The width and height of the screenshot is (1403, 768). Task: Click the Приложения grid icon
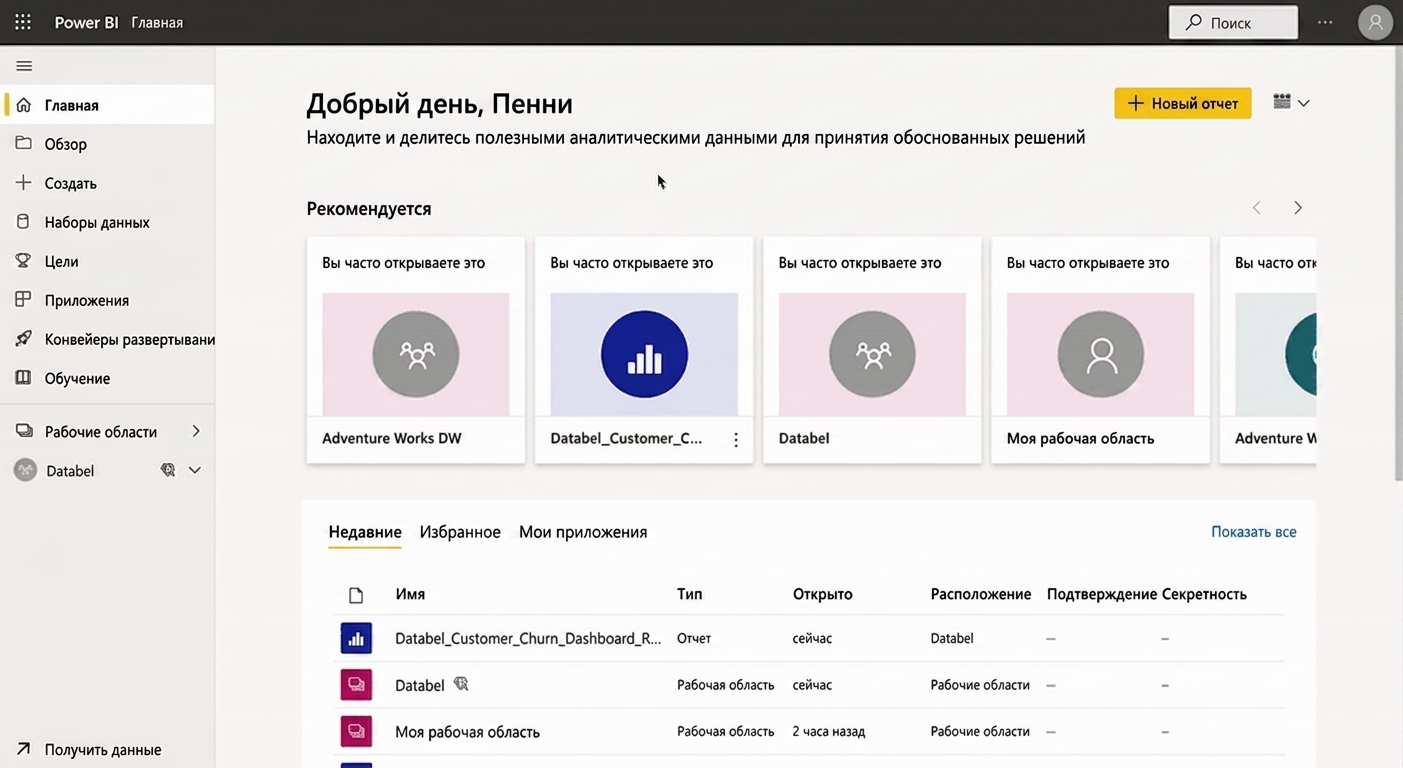pyautogui.click(x=24, y=300)
